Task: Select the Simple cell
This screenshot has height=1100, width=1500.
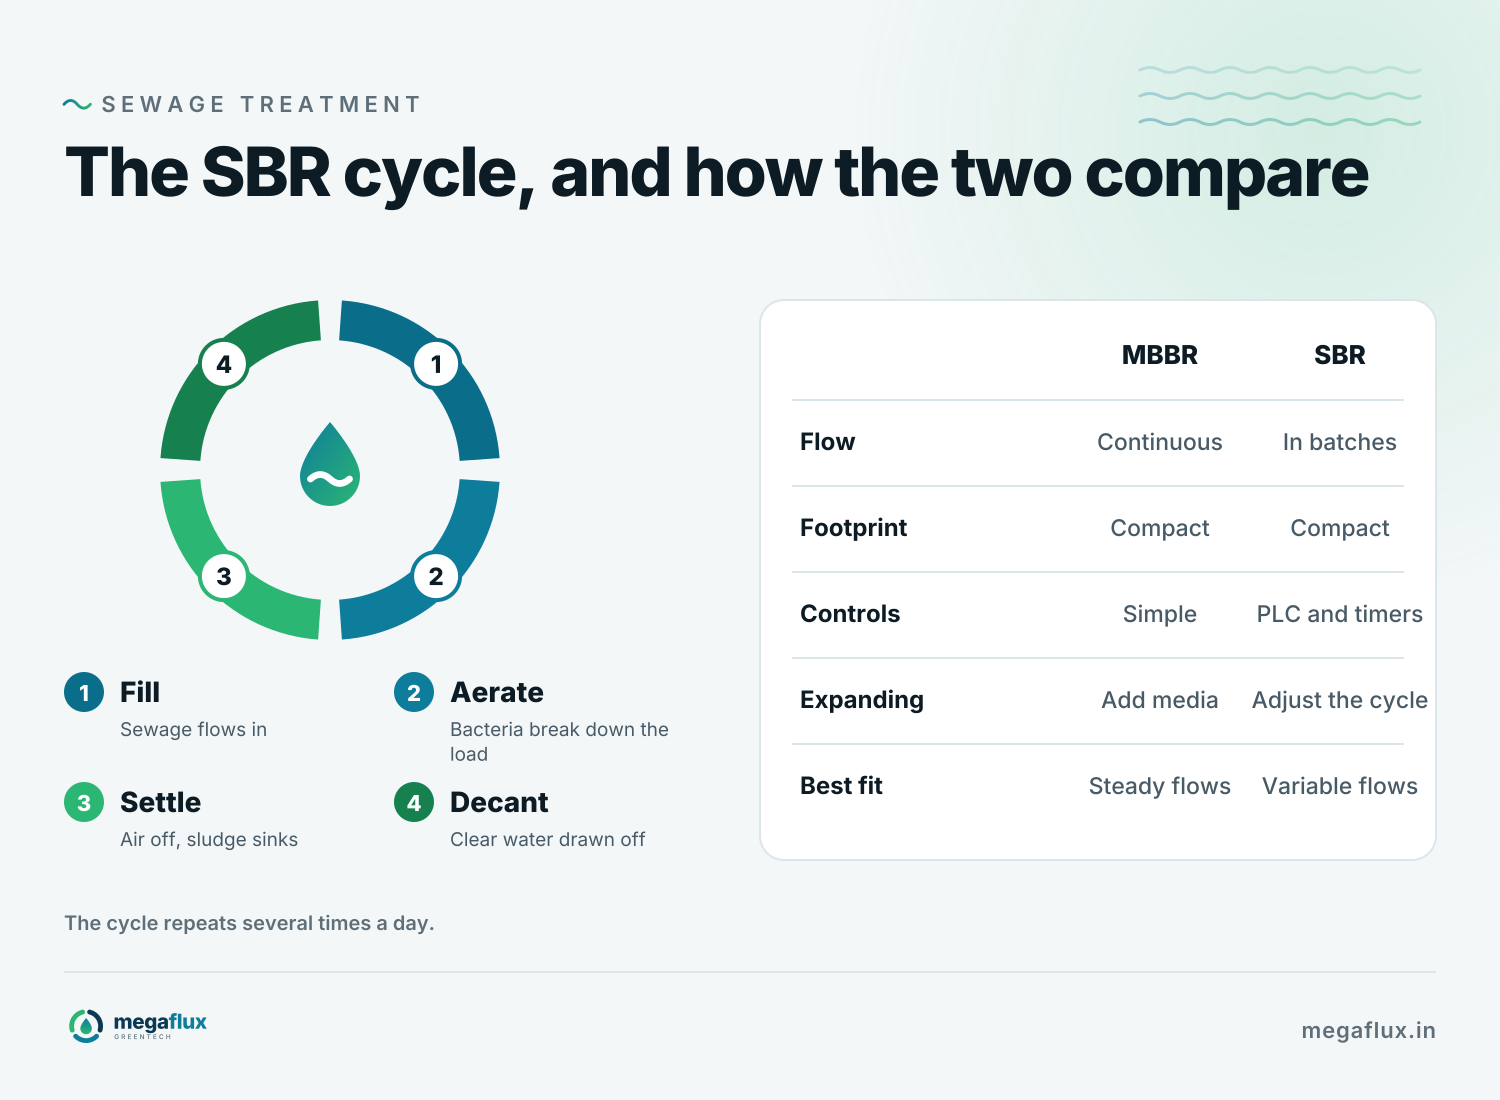Action: [x=1160, y=614]
